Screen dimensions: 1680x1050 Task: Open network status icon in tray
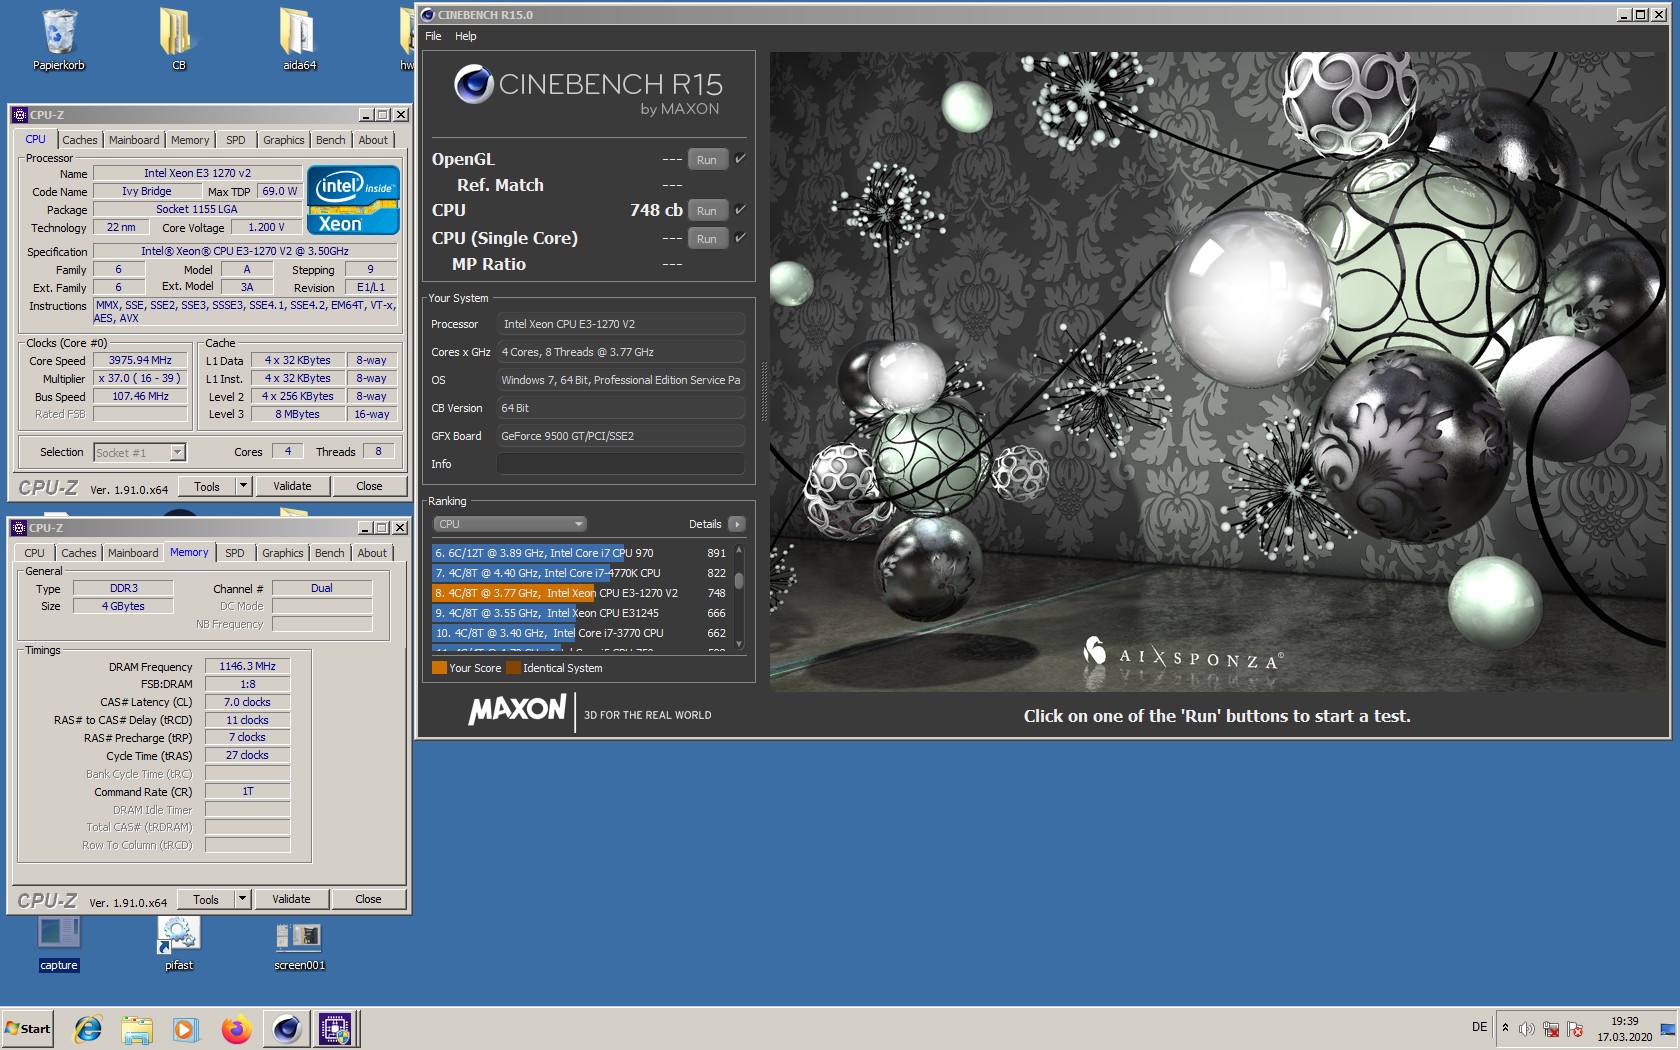coord(1550,1029)
